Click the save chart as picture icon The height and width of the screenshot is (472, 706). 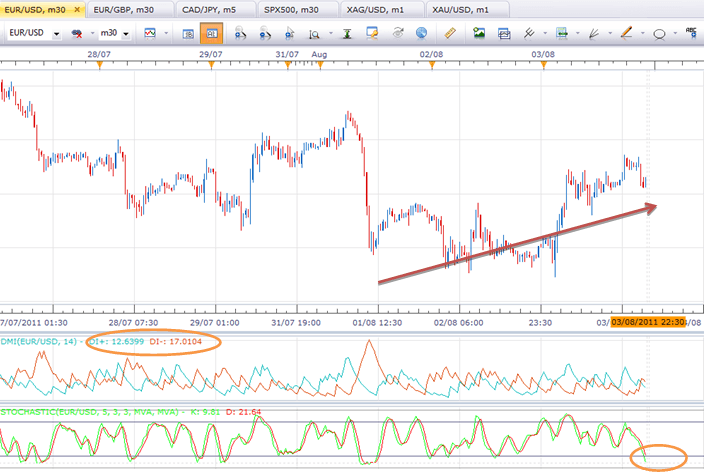pyautogui.click(x=479, y=33)
